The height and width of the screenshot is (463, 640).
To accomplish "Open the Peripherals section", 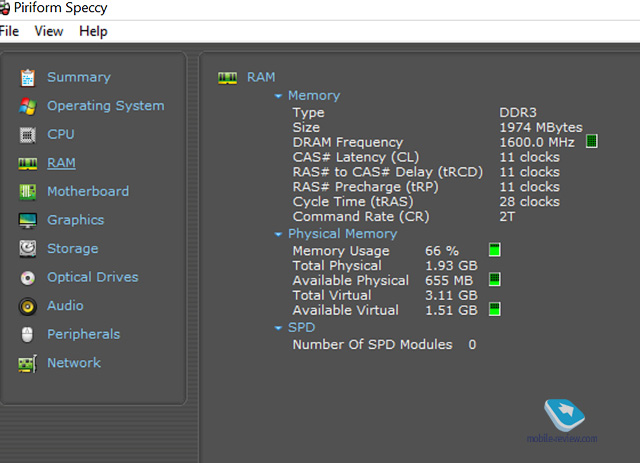I will [84, 334].
